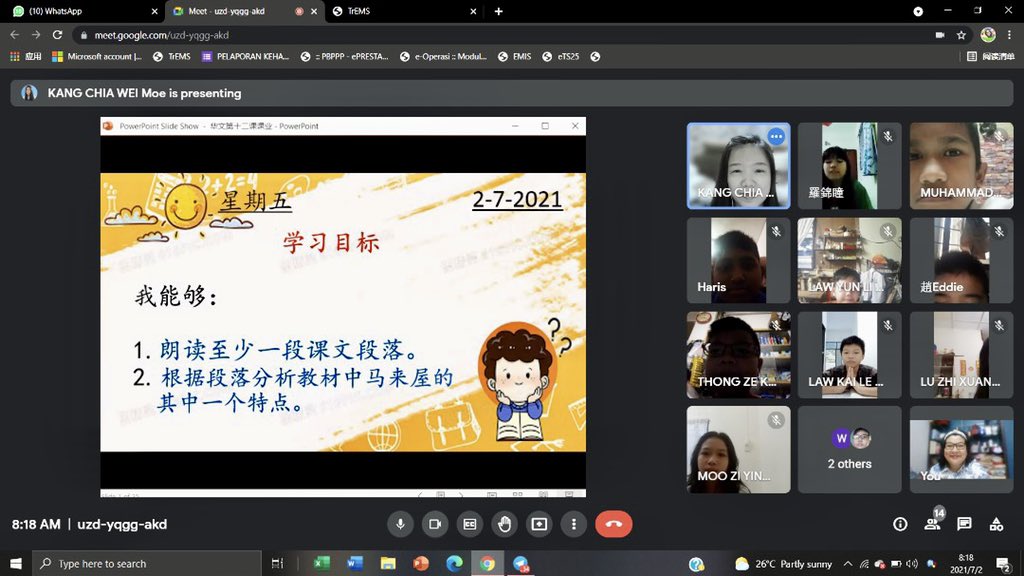Screen dimensions: 1024x576
Task: Open Microsoft account bookmark
Action: pos(97,57)
